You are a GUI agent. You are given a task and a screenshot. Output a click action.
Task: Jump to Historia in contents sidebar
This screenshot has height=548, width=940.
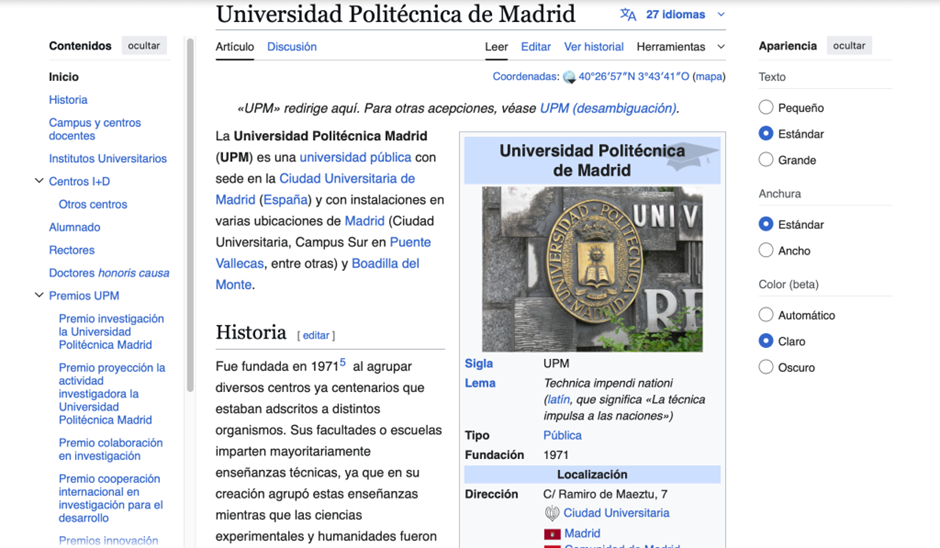68,100
